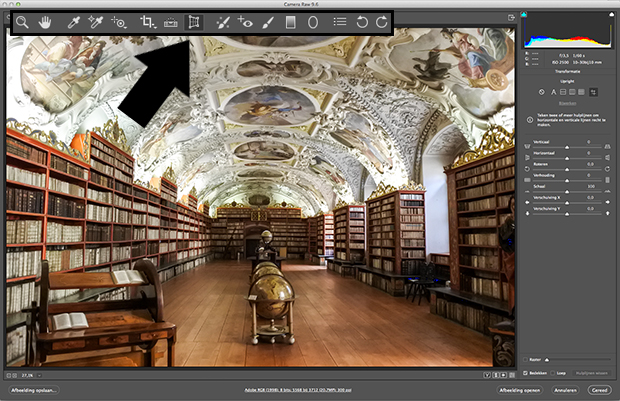Click Afbeelding opslaan button
This screenshot has width=620, height=401.
point(34,390)
